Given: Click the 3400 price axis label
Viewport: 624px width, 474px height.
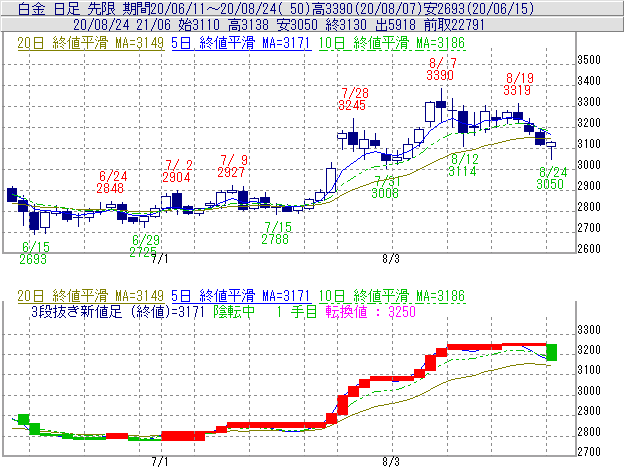Looking at the screenshot, I should pyautogui.click(x=589, y=81).
